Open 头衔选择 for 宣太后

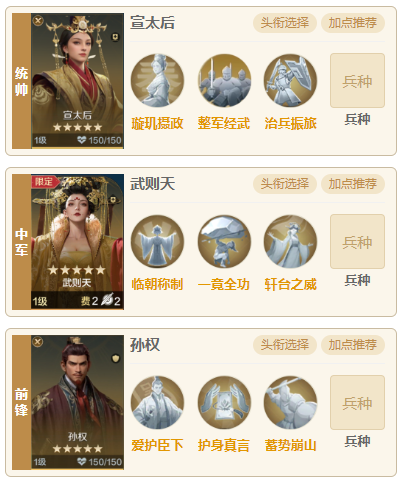[x=285, y=23]
